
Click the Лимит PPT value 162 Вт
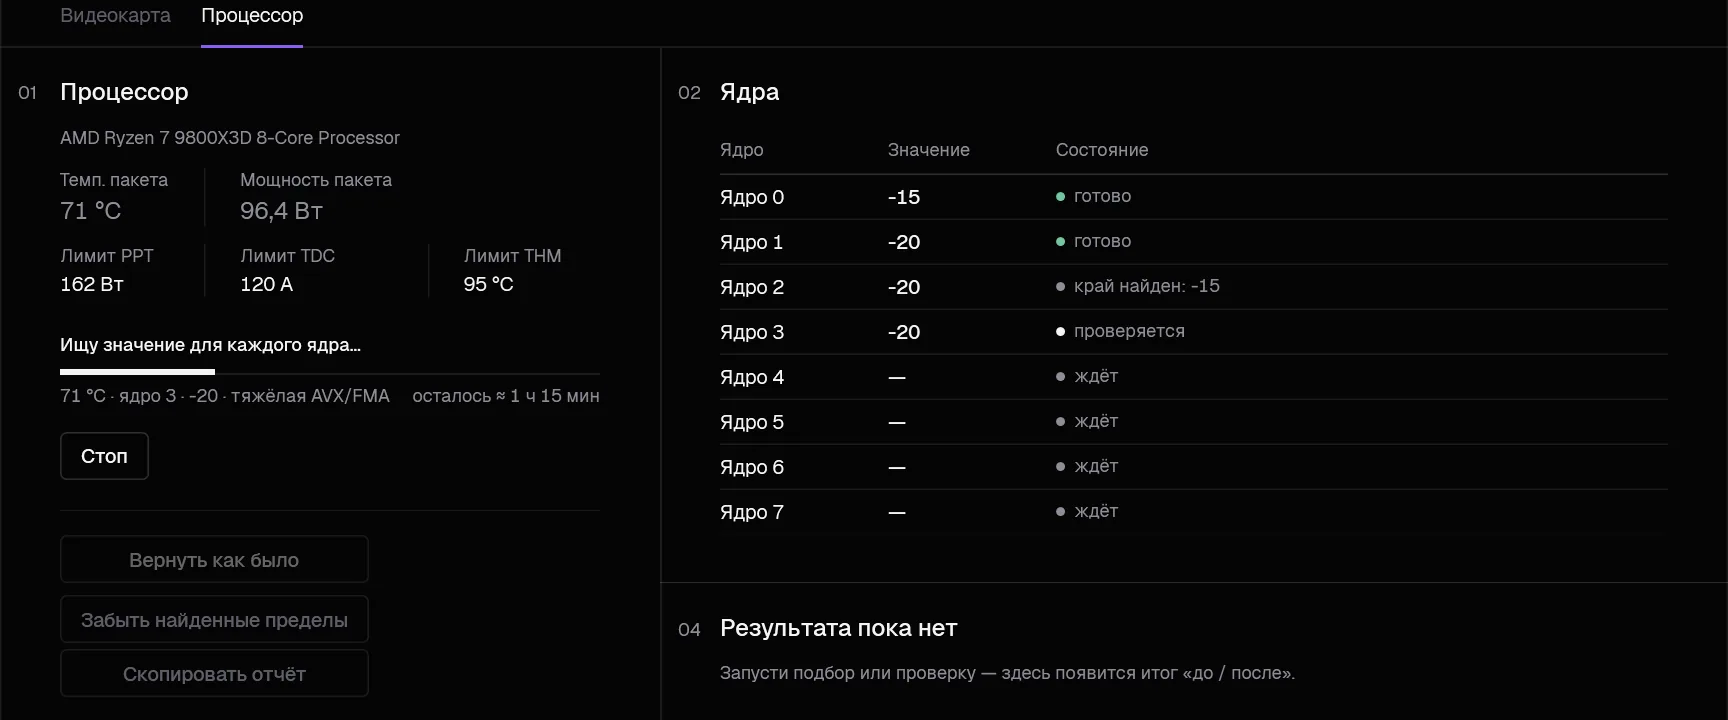pyautogui.click(x=92, y=284)
